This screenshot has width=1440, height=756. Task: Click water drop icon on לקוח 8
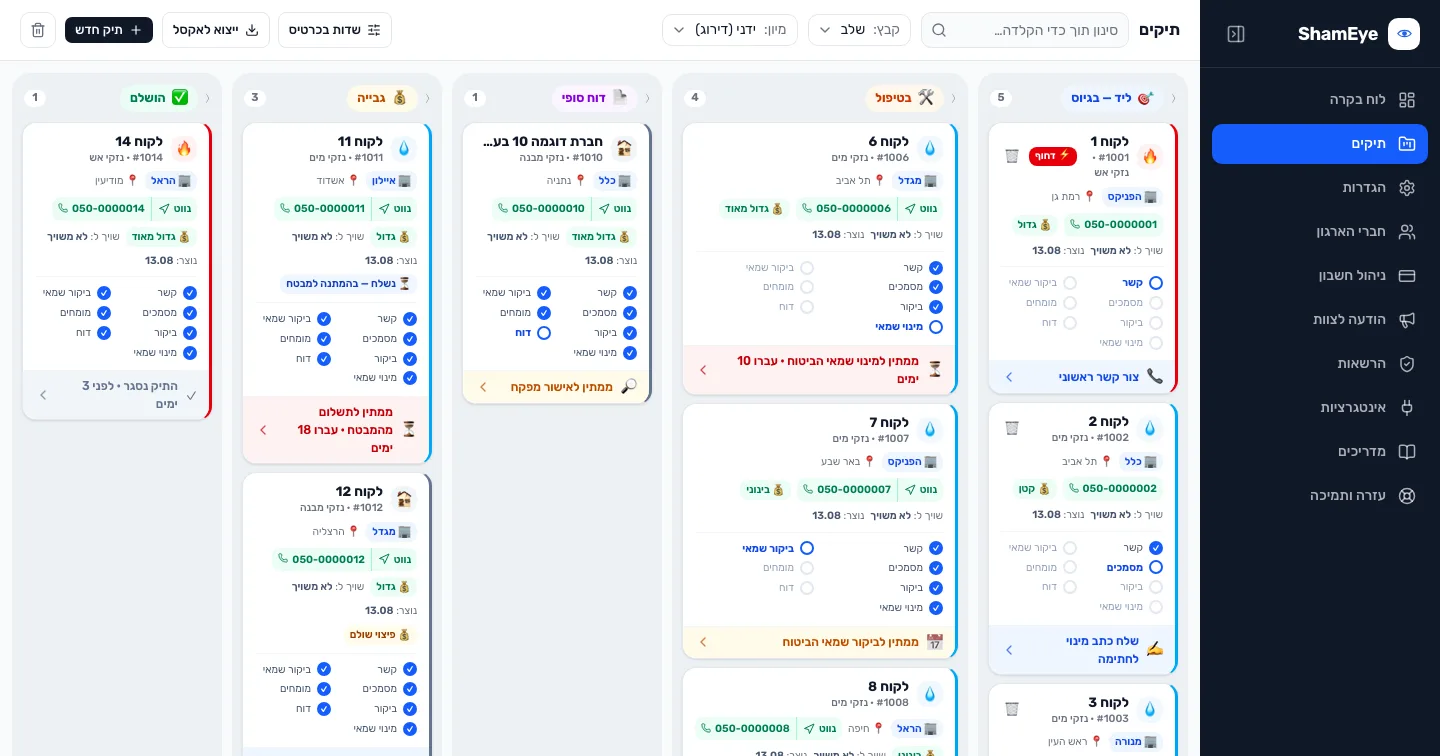pyautogui.click(x=930, y=694)
